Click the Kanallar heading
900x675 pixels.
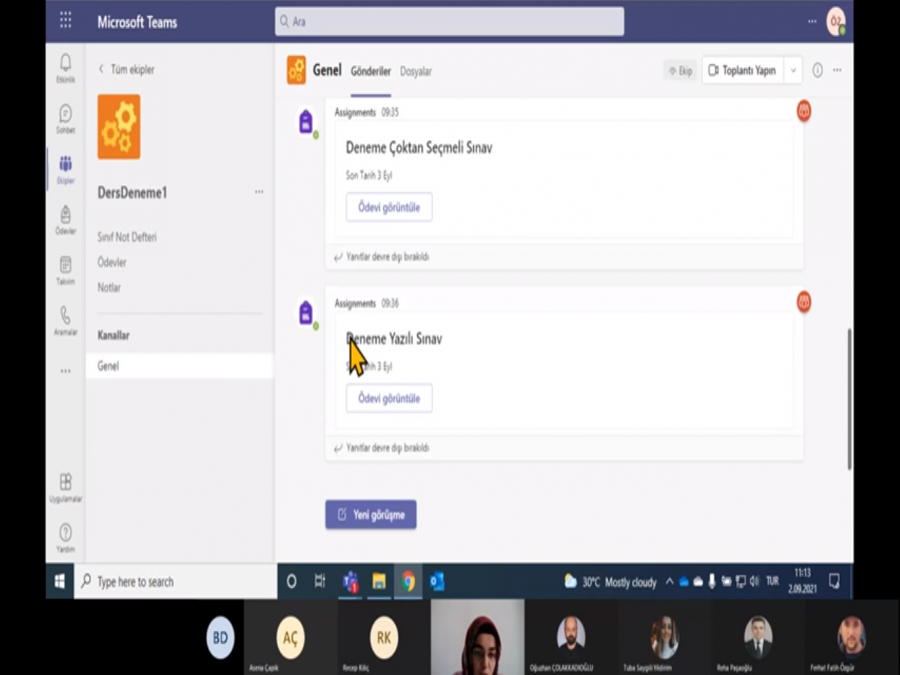[x=114, y=335]
